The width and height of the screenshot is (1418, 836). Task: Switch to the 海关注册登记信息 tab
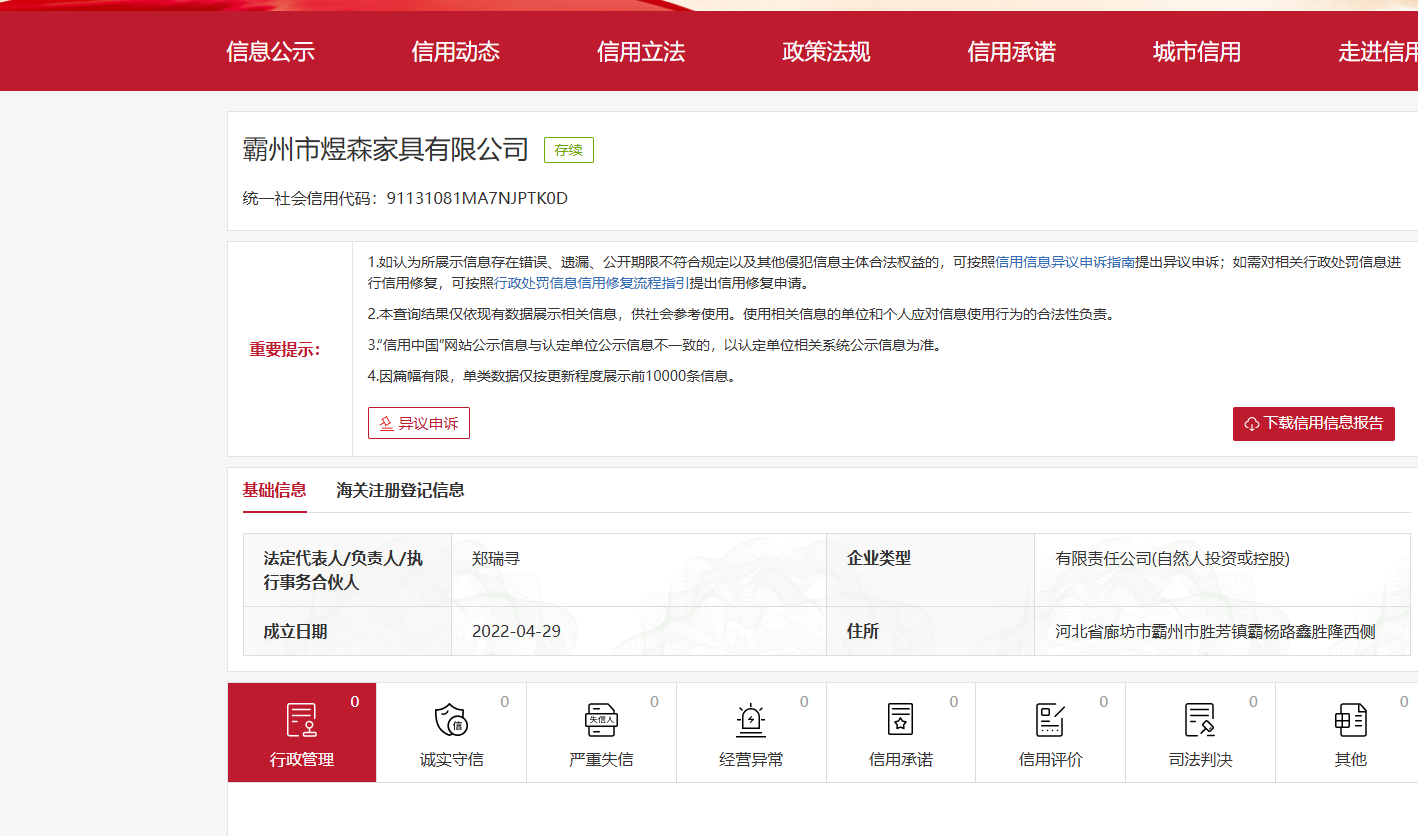coord(400,490)
